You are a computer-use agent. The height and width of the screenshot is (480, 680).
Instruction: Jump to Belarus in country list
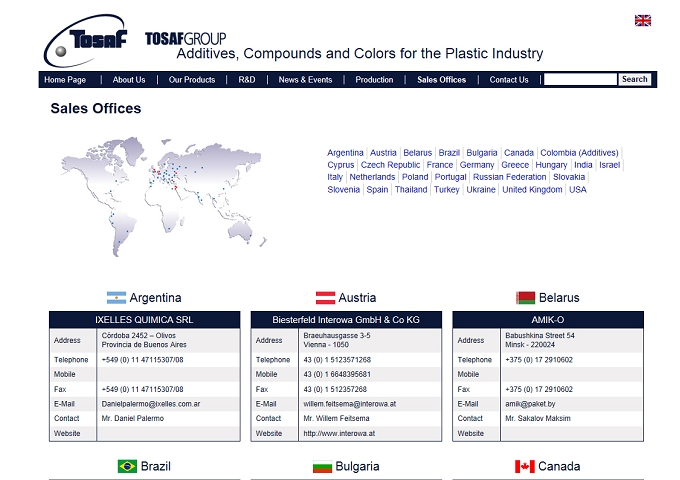click(417, 153)
